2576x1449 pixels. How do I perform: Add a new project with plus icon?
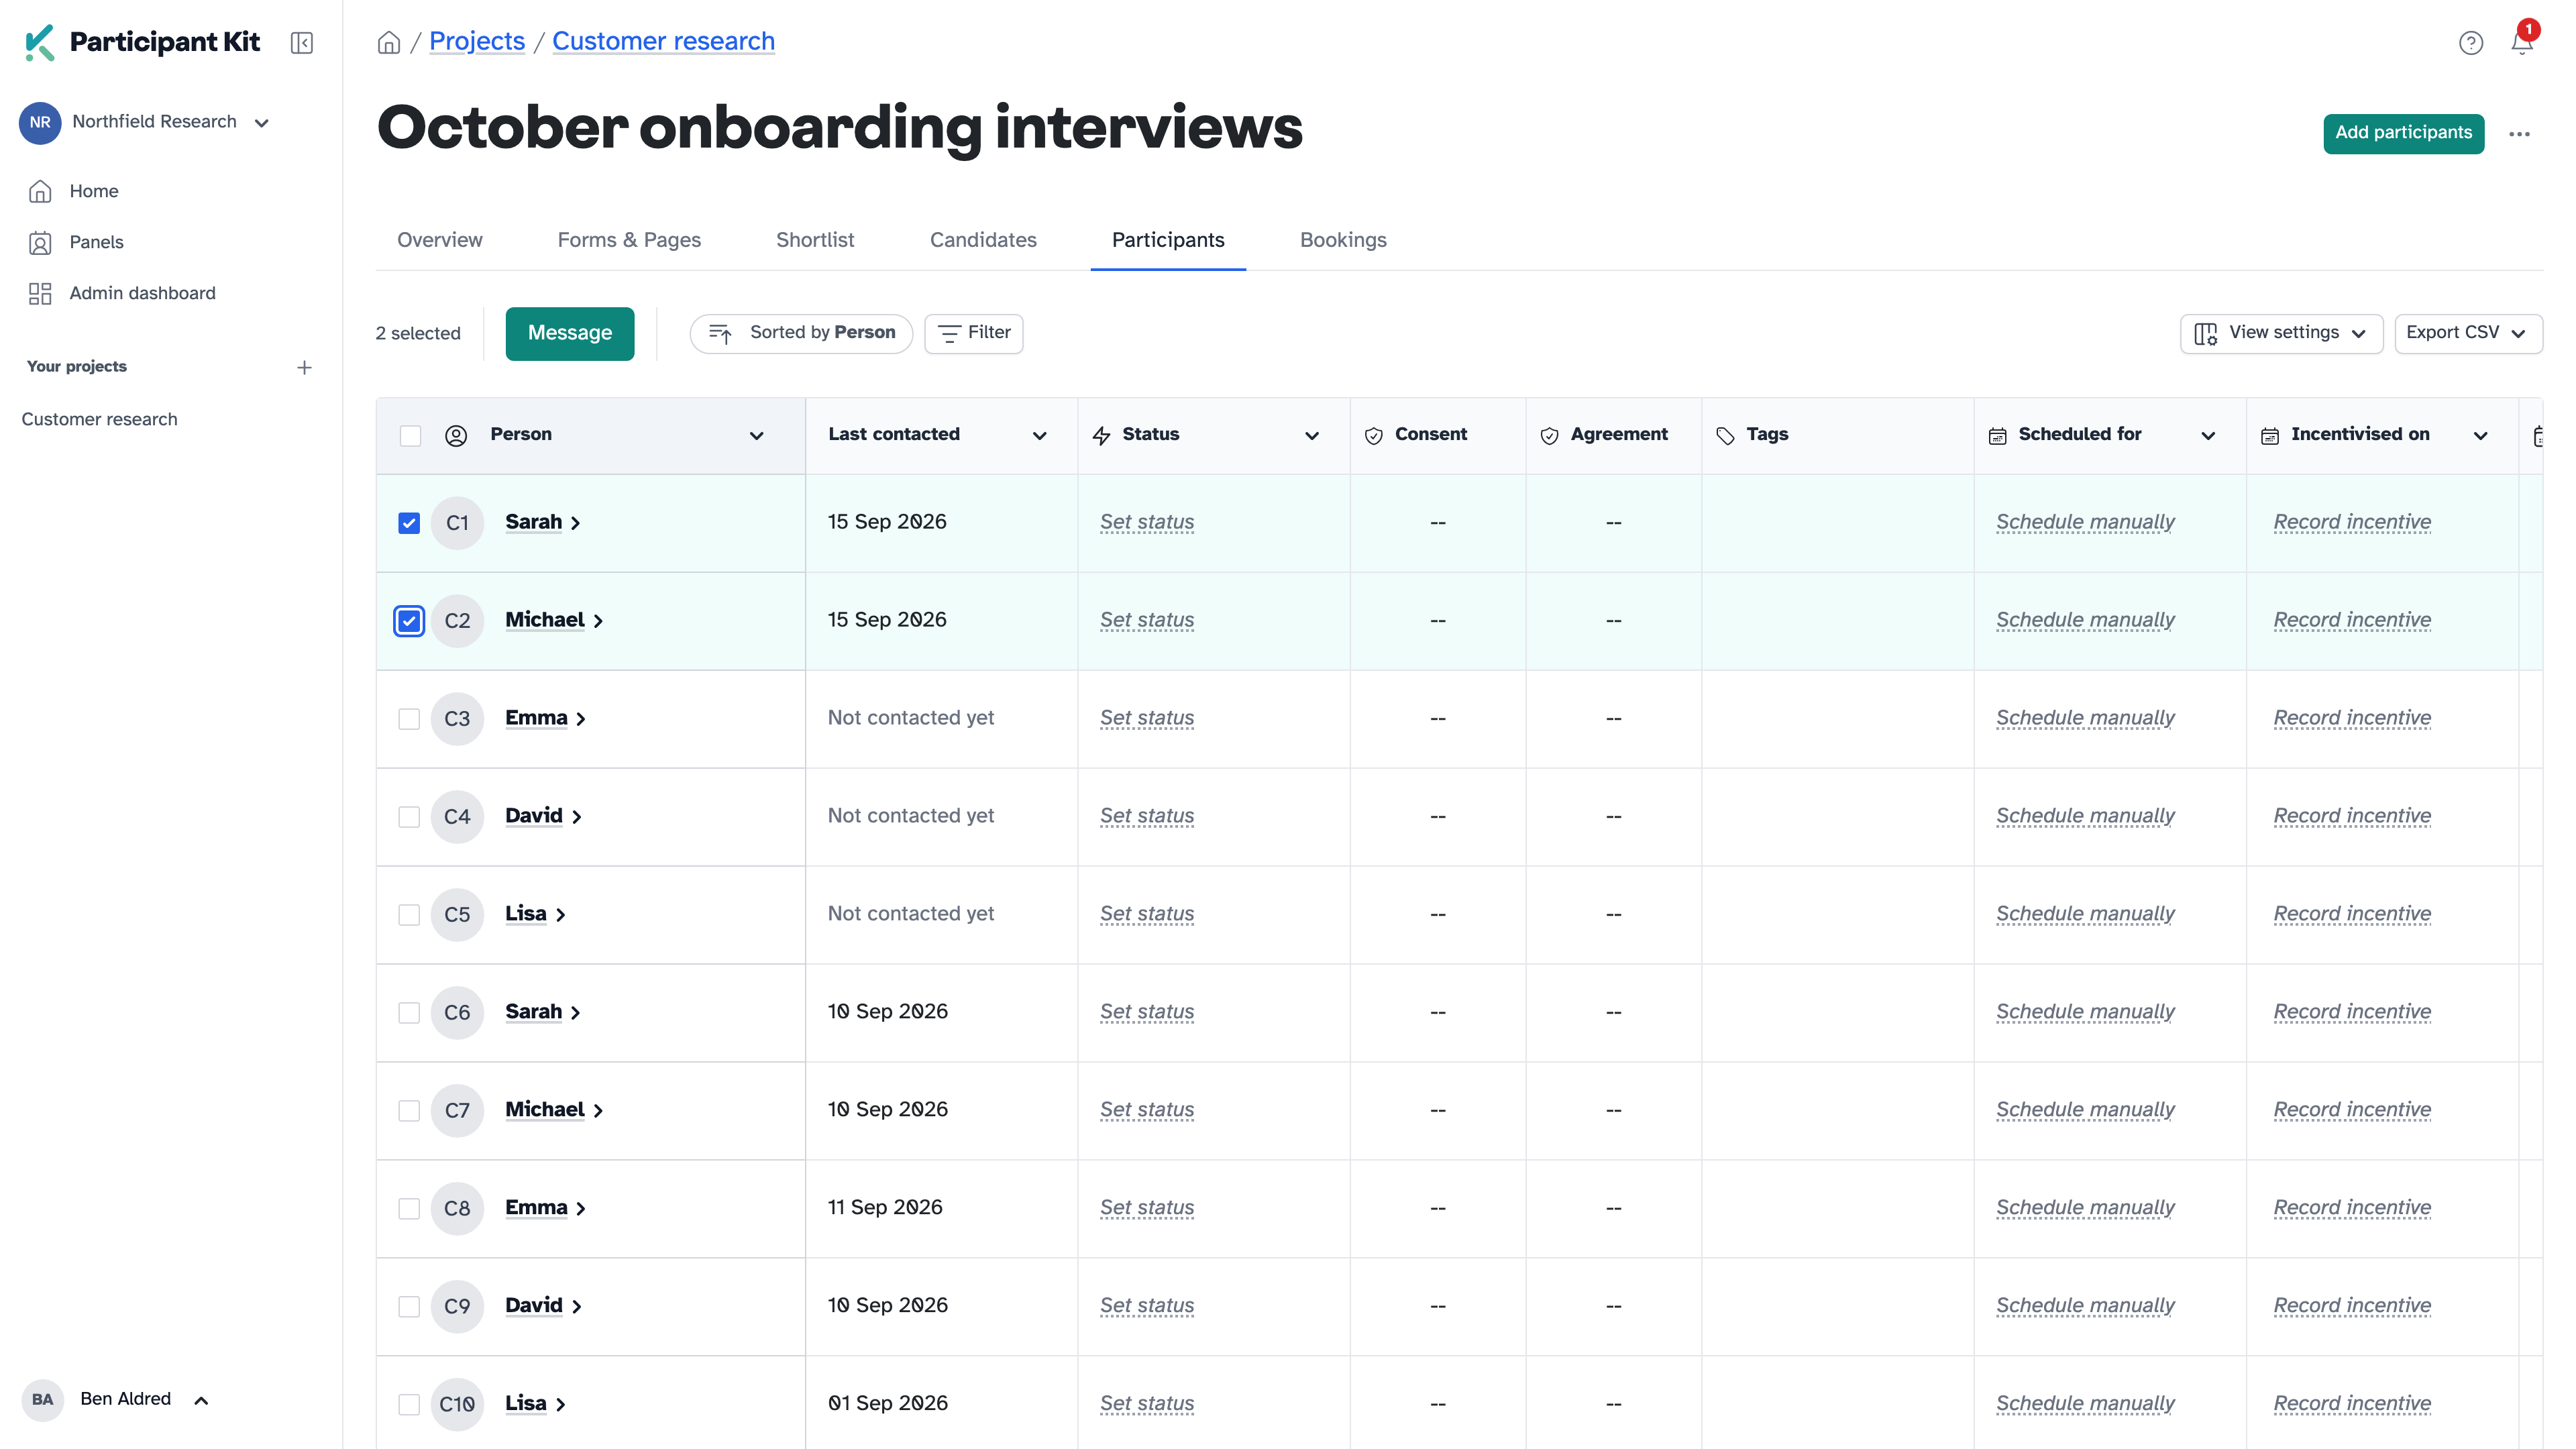(305, 367)
